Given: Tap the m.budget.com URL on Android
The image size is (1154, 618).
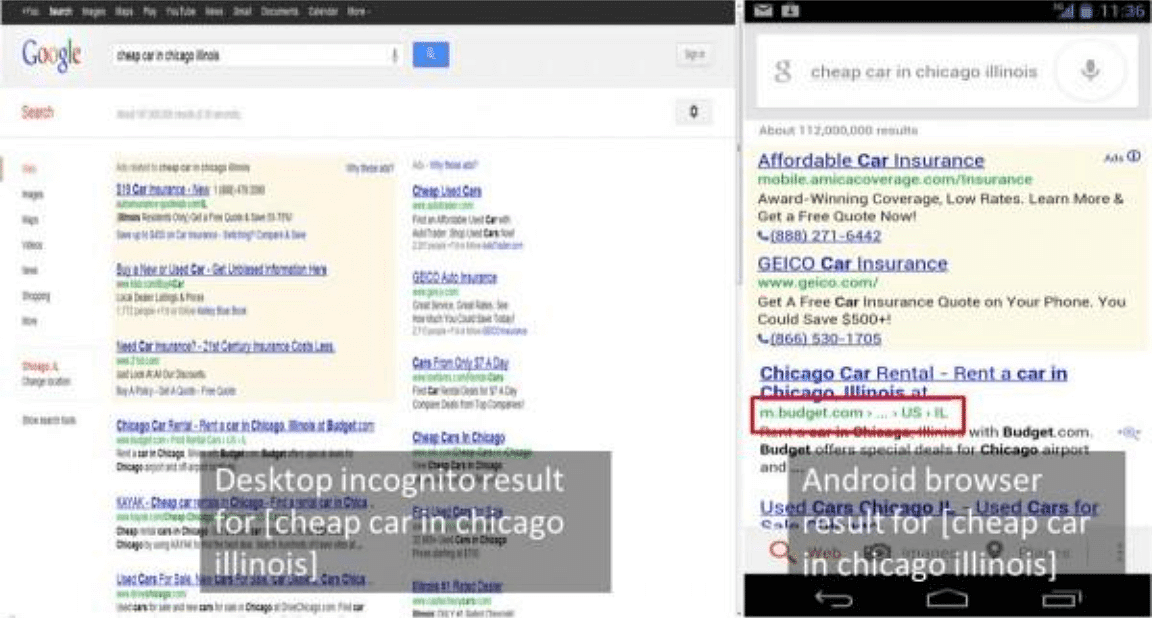Looking at the screenshot, I should tap(852, 414).
